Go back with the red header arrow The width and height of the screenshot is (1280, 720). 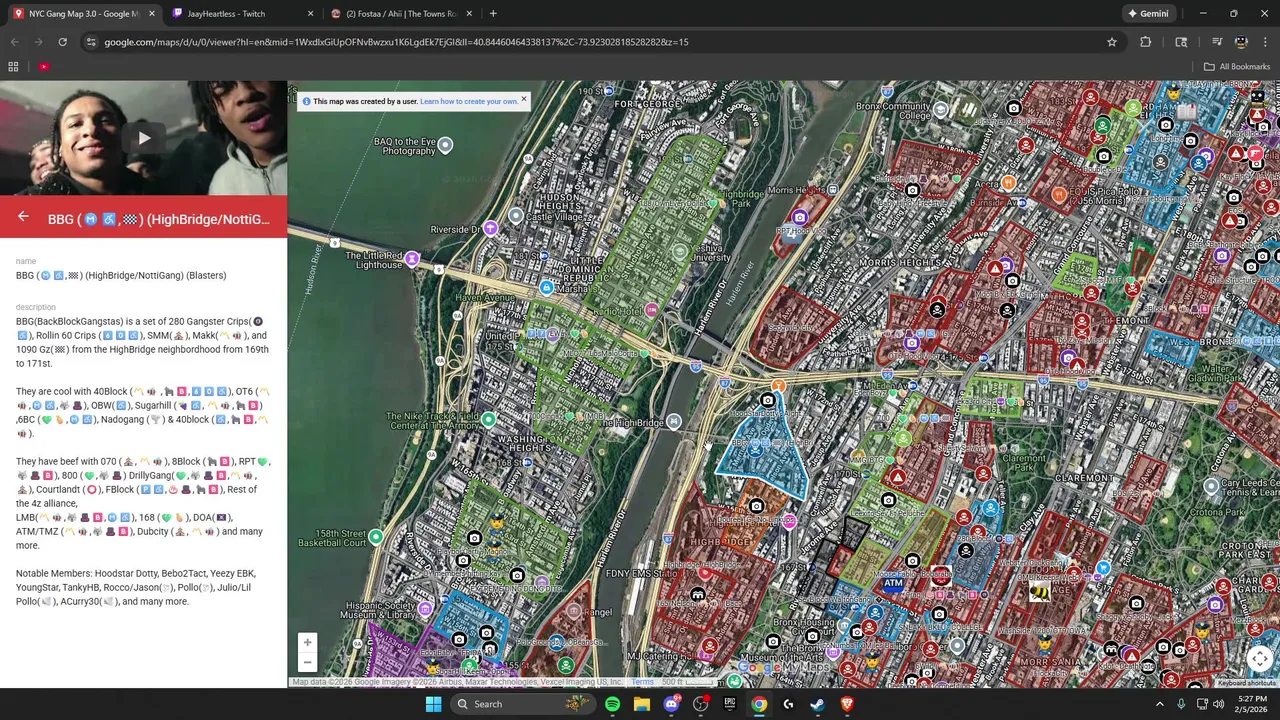pos(23,217)
